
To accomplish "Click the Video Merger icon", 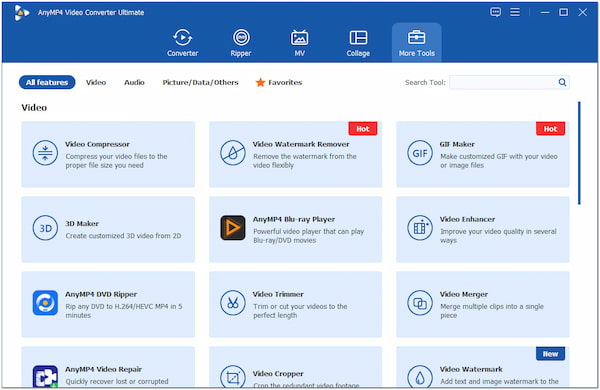I will tap(420, 303).
